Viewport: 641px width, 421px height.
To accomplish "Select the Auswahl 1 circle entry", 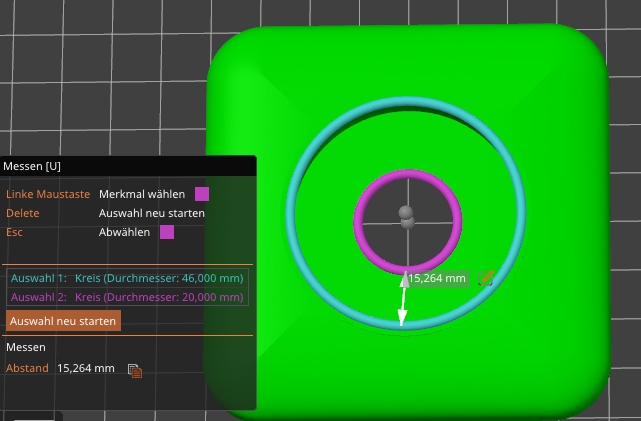I will tap(127, 278).
